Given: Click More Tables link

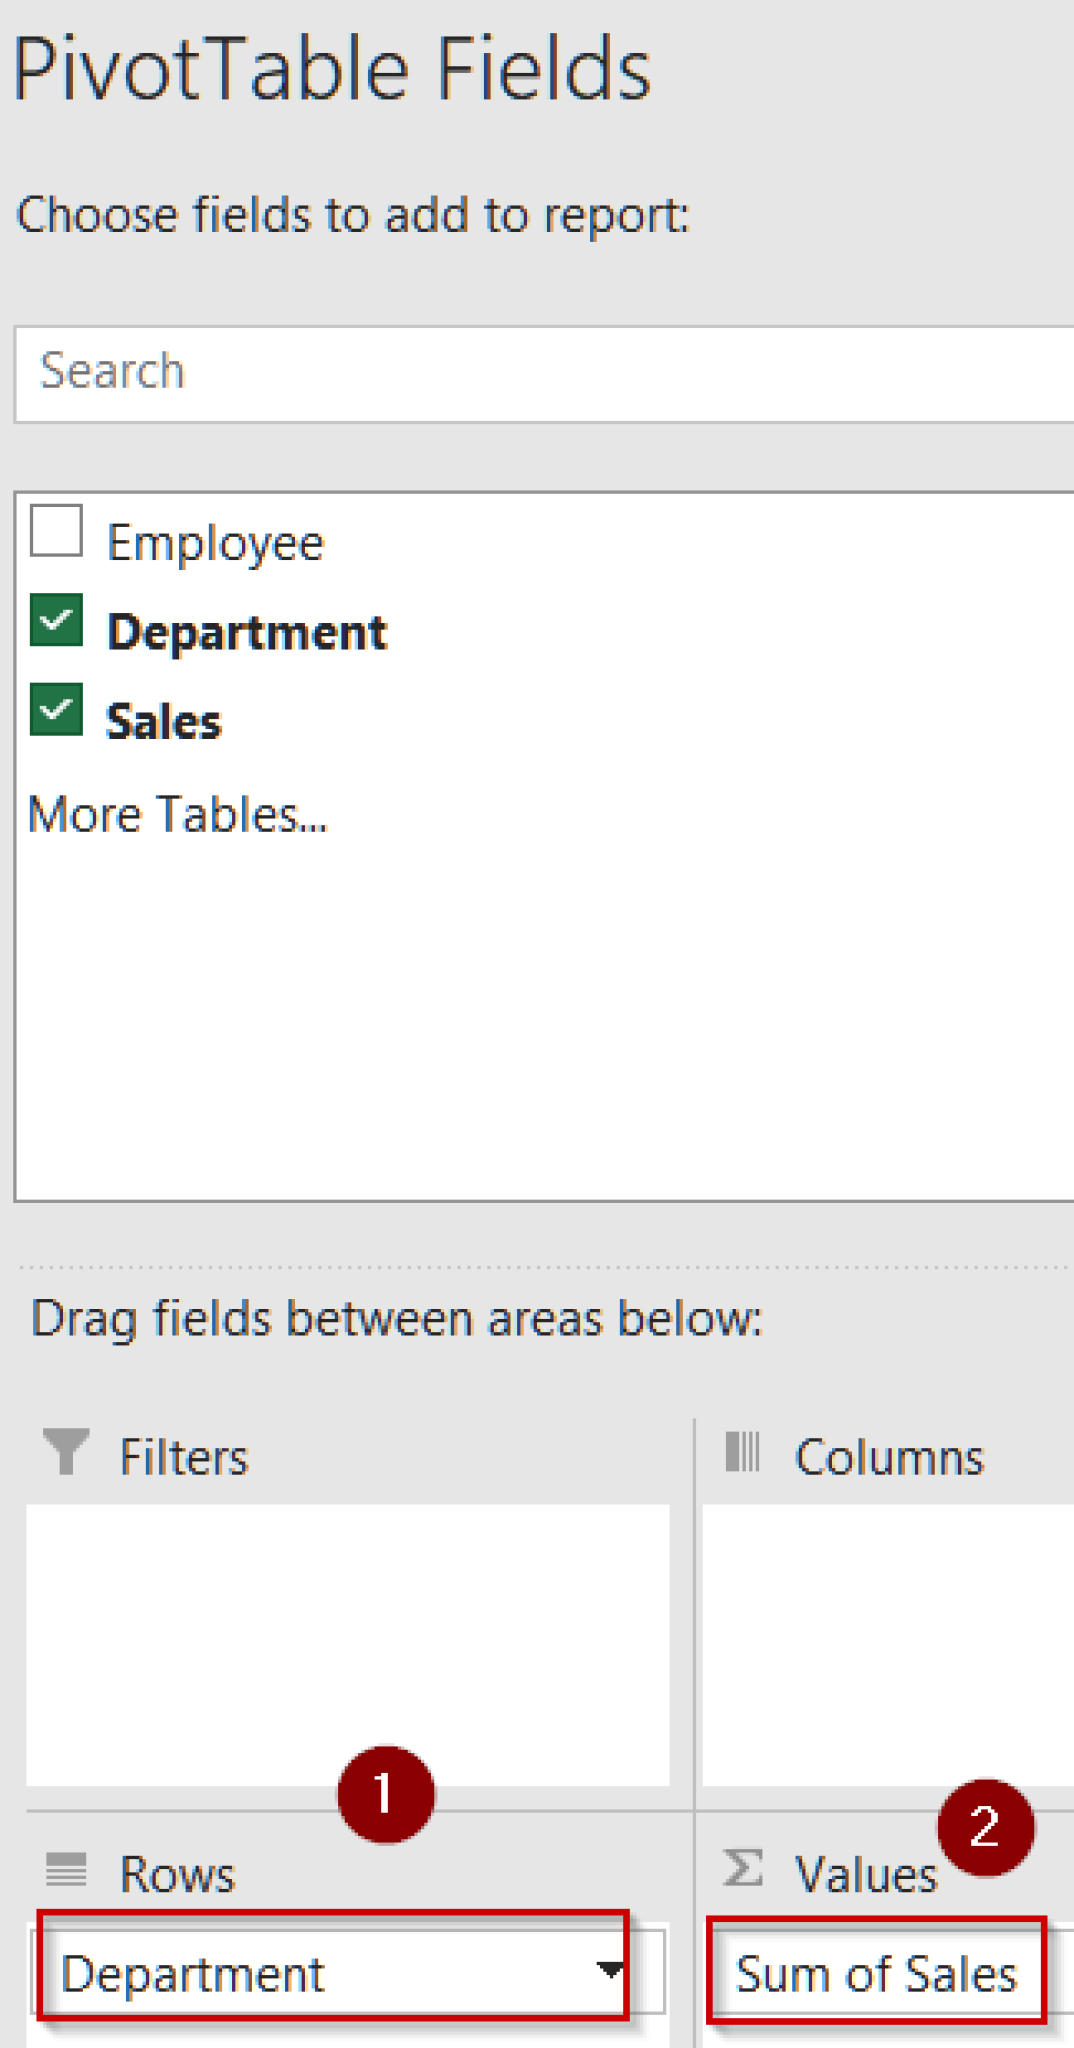Looking at the screenshot, I should coord(178,815).
